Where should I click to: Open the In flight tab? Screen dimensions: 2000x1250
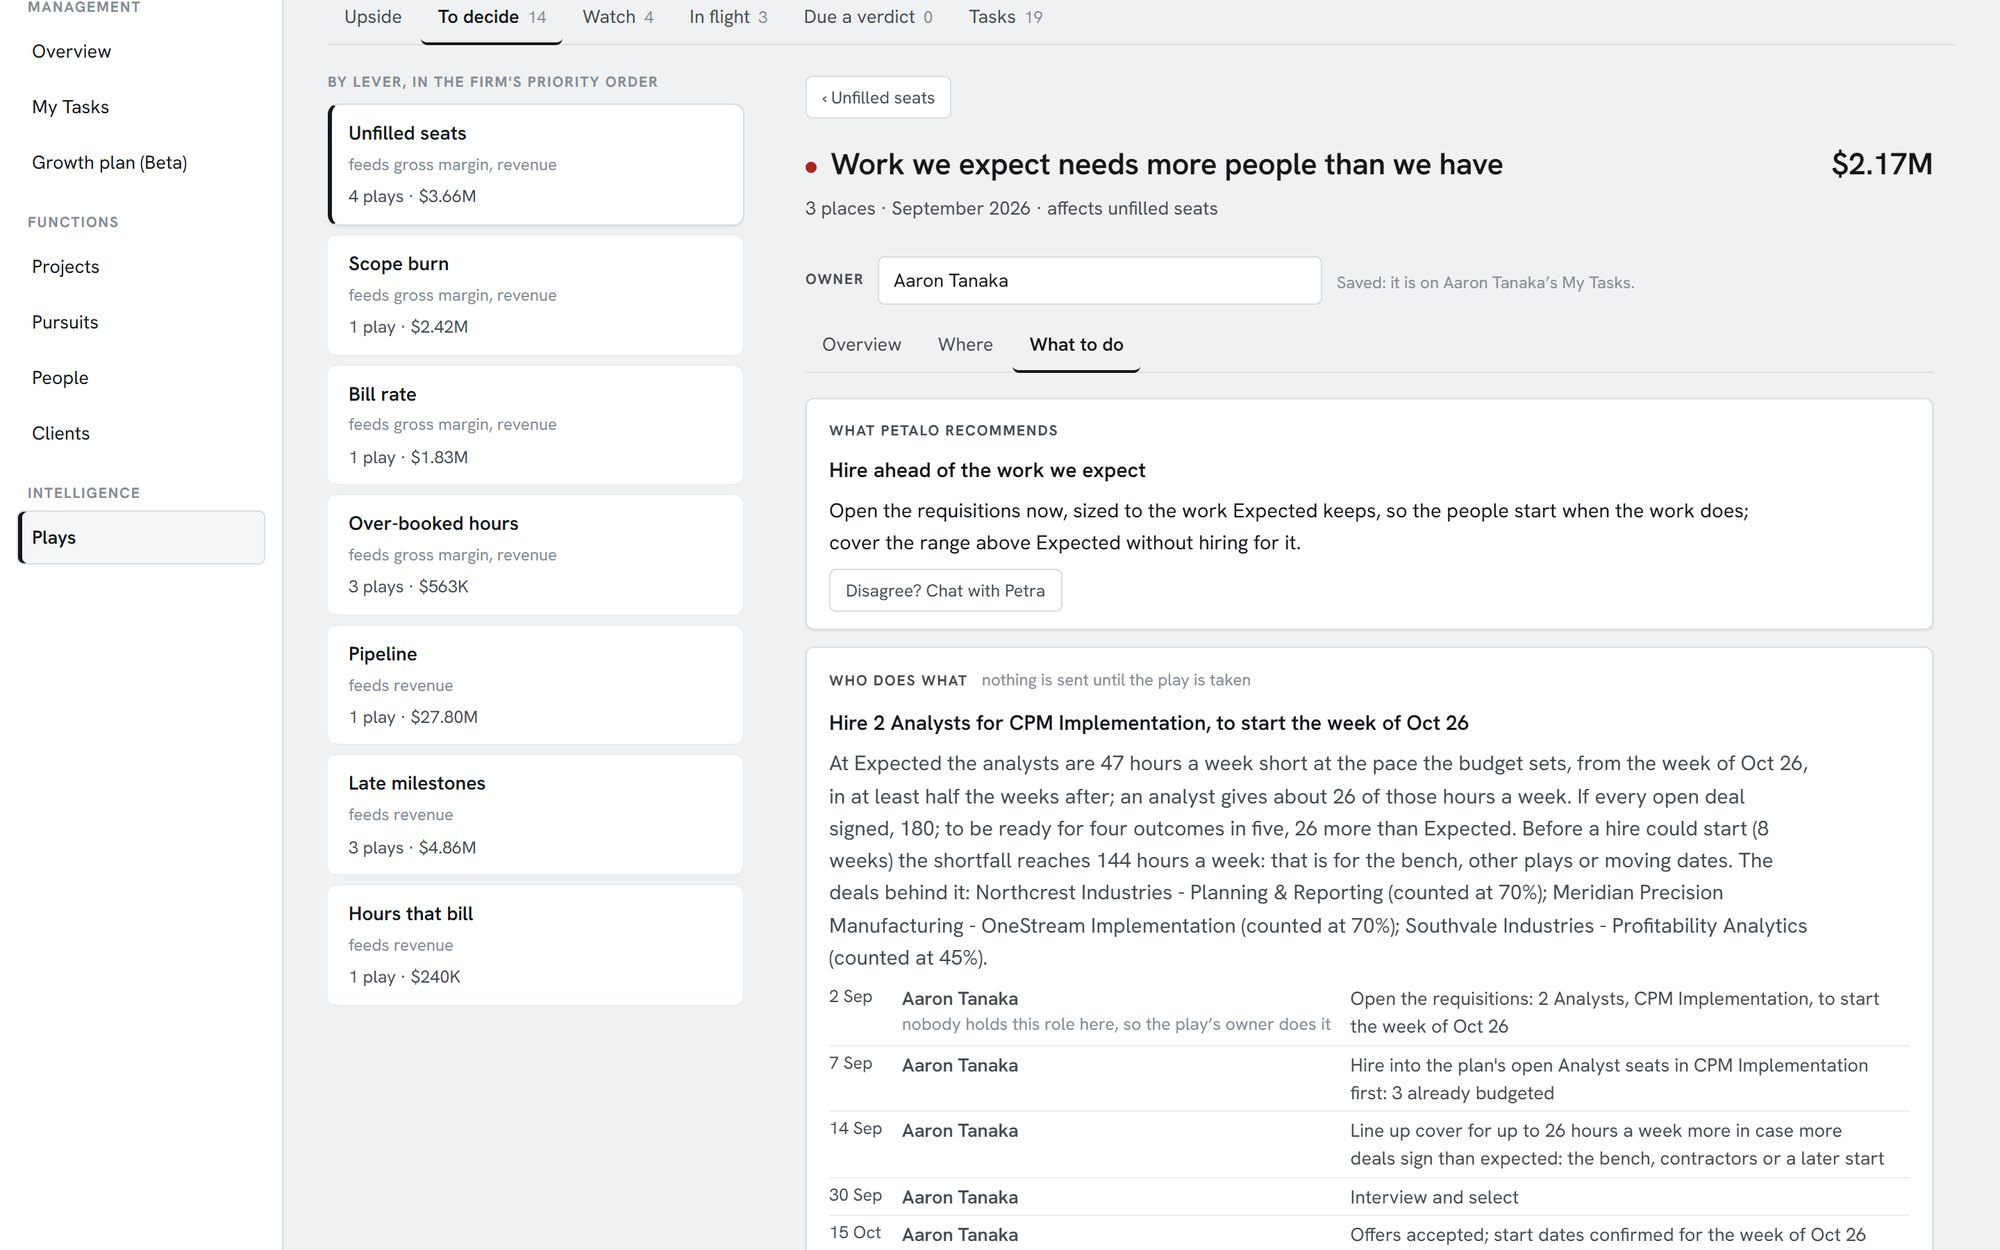click(x=728, y=17)
